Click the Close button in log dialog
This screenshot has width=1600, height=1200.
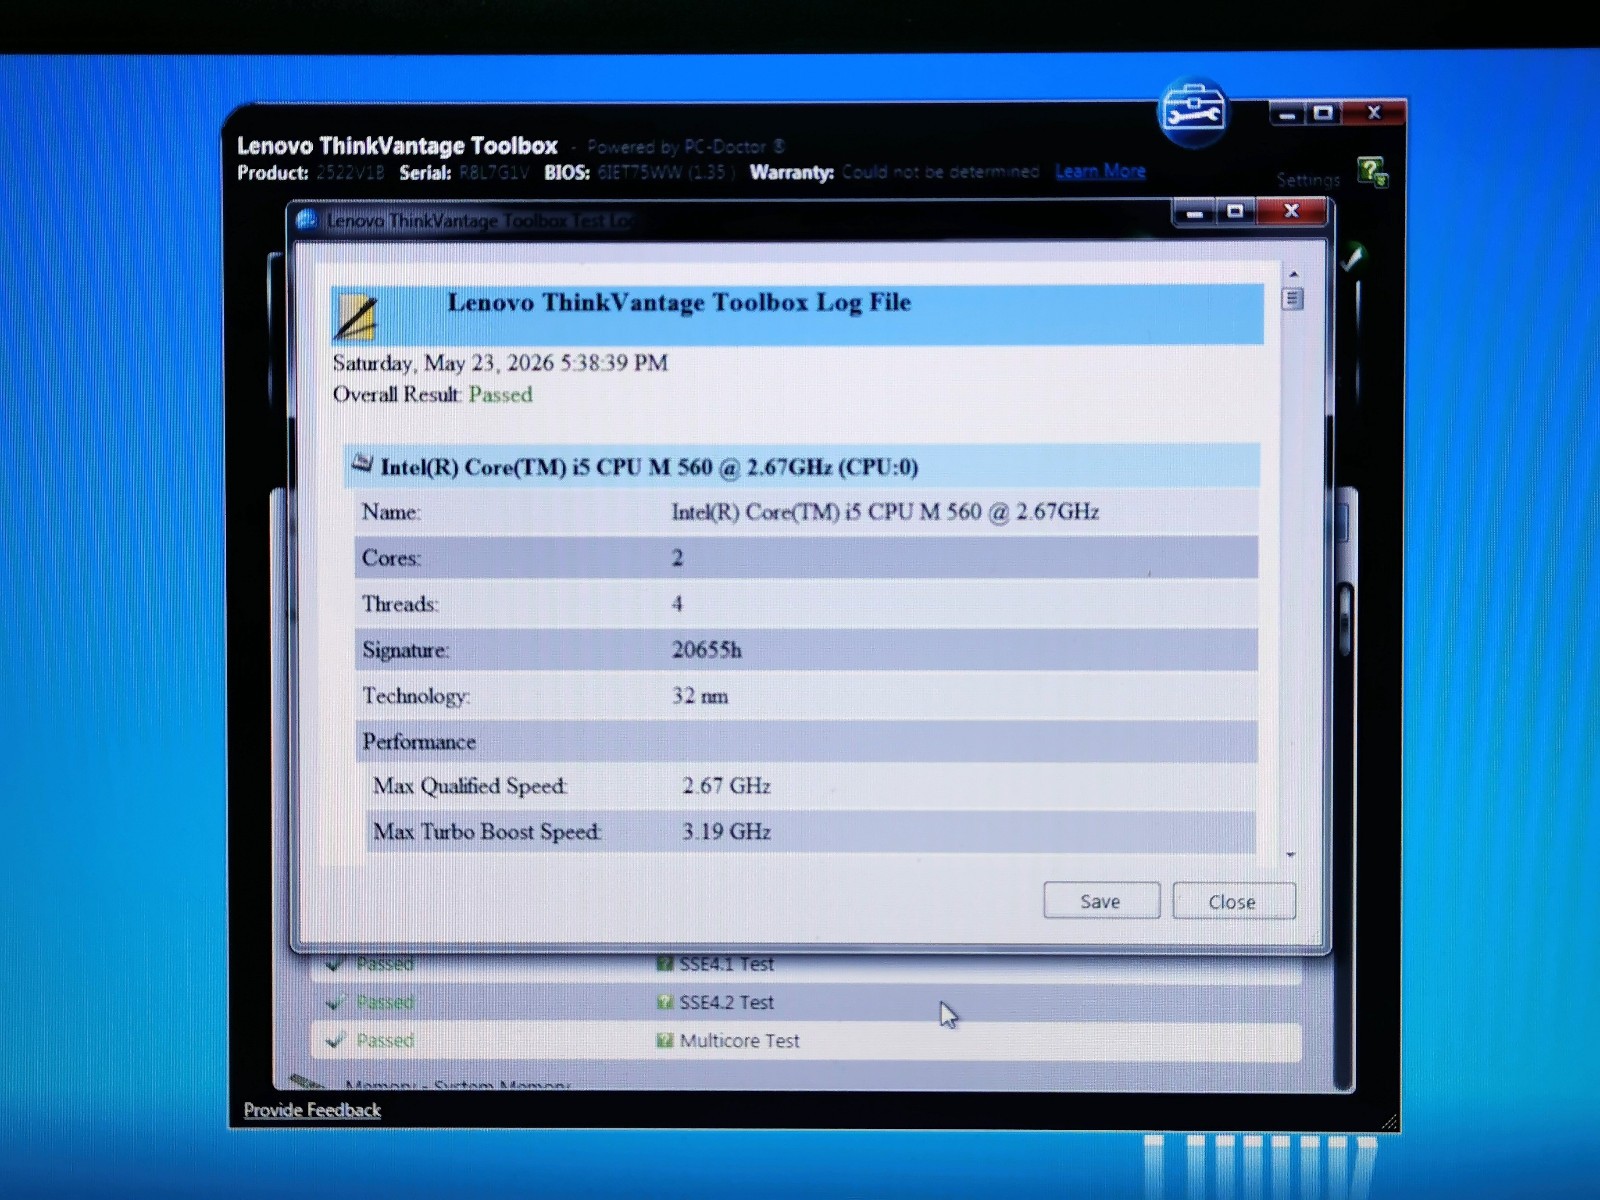[x=1233, y=901]
